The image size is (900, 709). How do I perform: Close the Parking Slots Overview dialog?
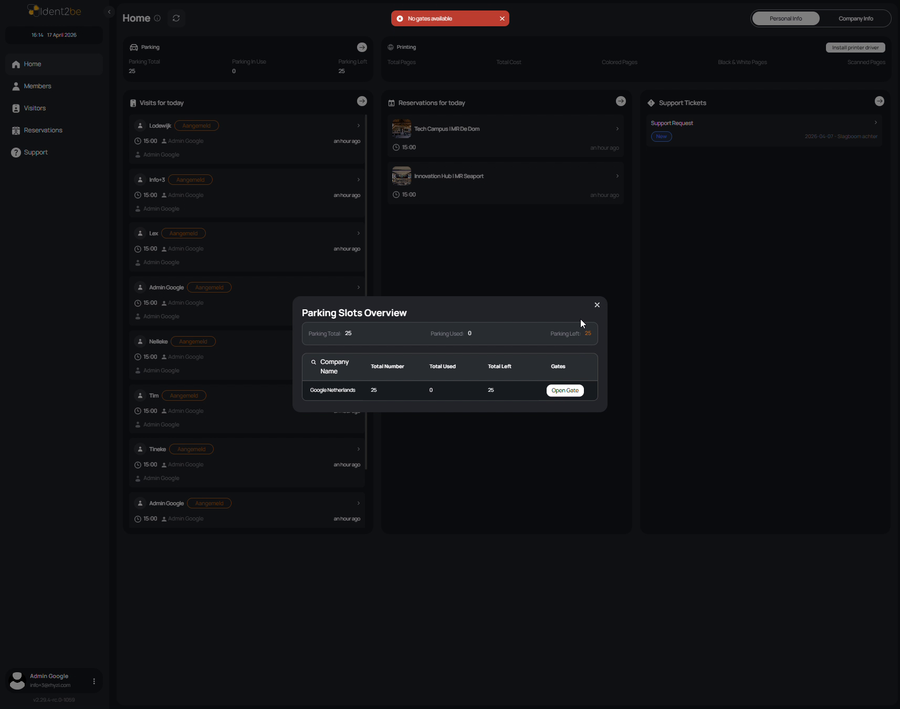[597, 305]
